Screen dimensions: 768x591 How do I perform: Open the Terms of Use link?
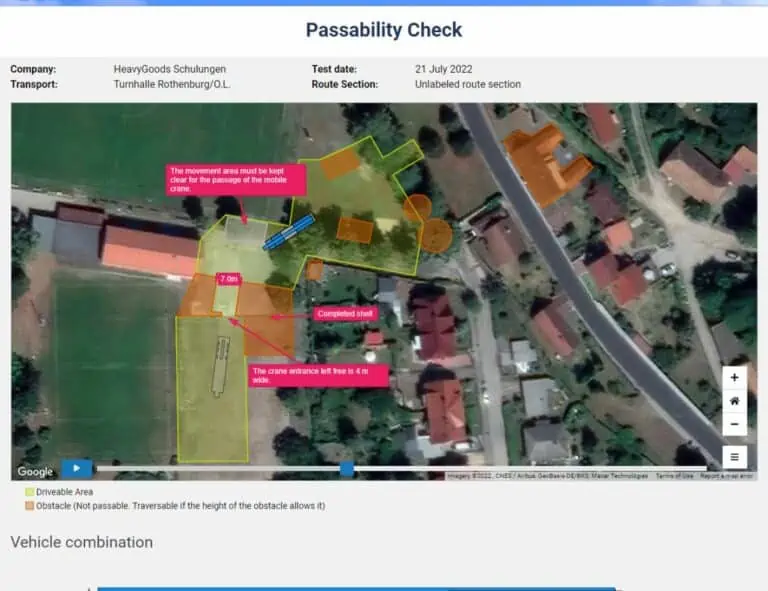673,476
